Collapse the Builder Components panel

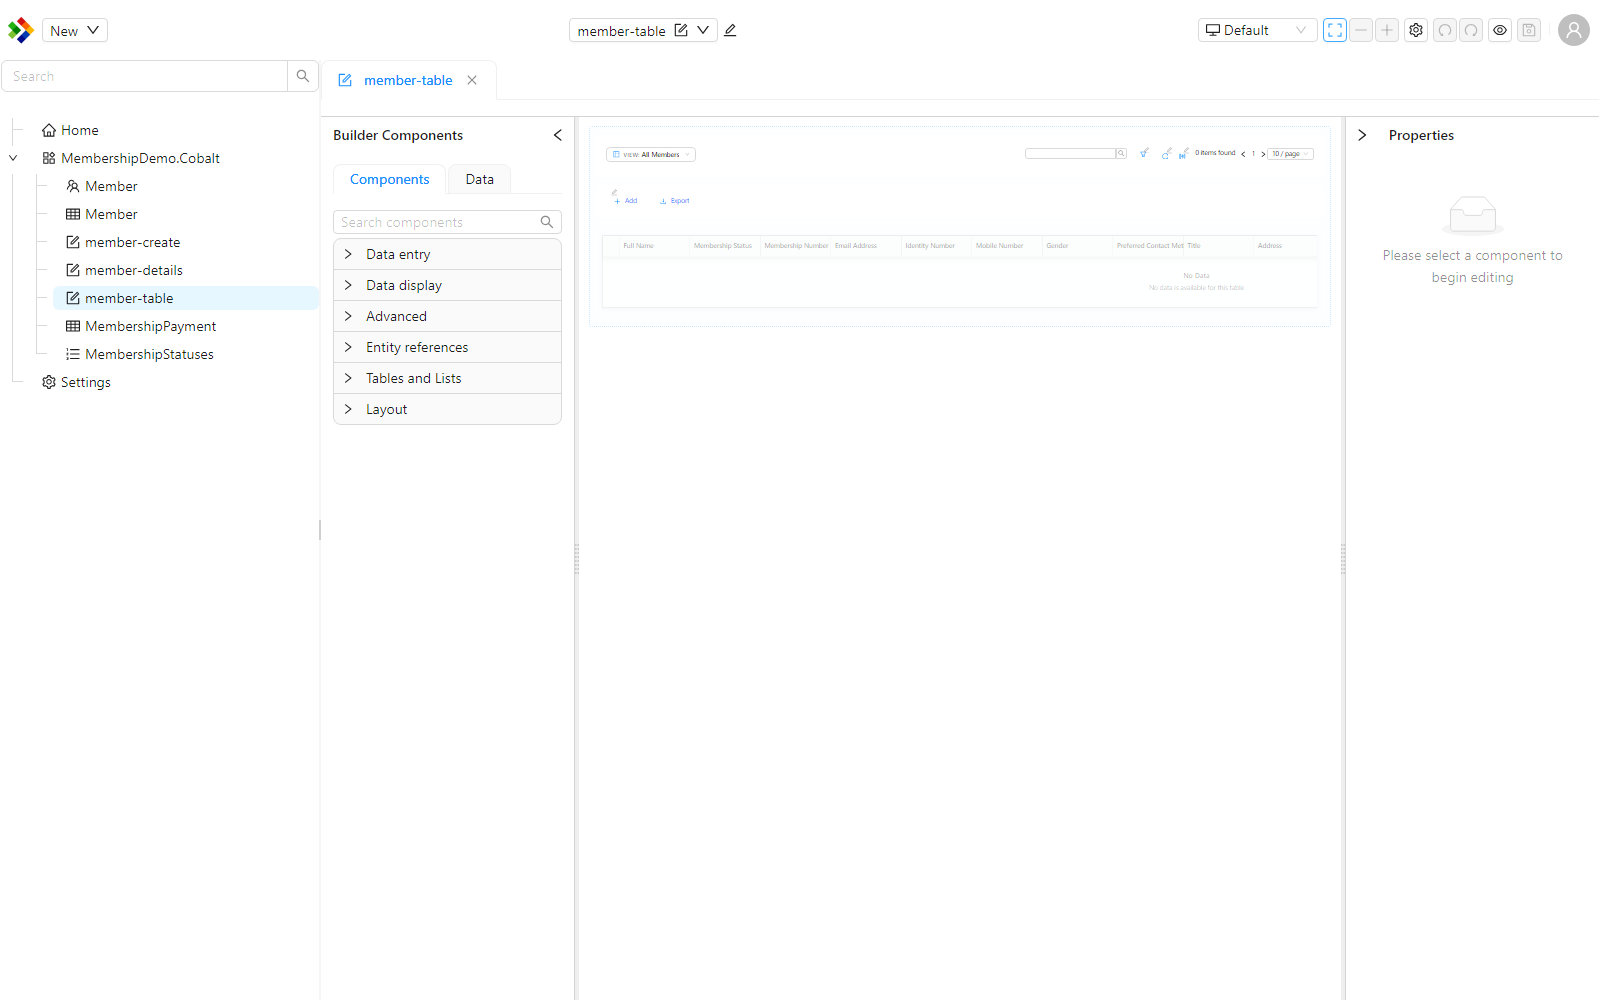(x=557, y=135)
